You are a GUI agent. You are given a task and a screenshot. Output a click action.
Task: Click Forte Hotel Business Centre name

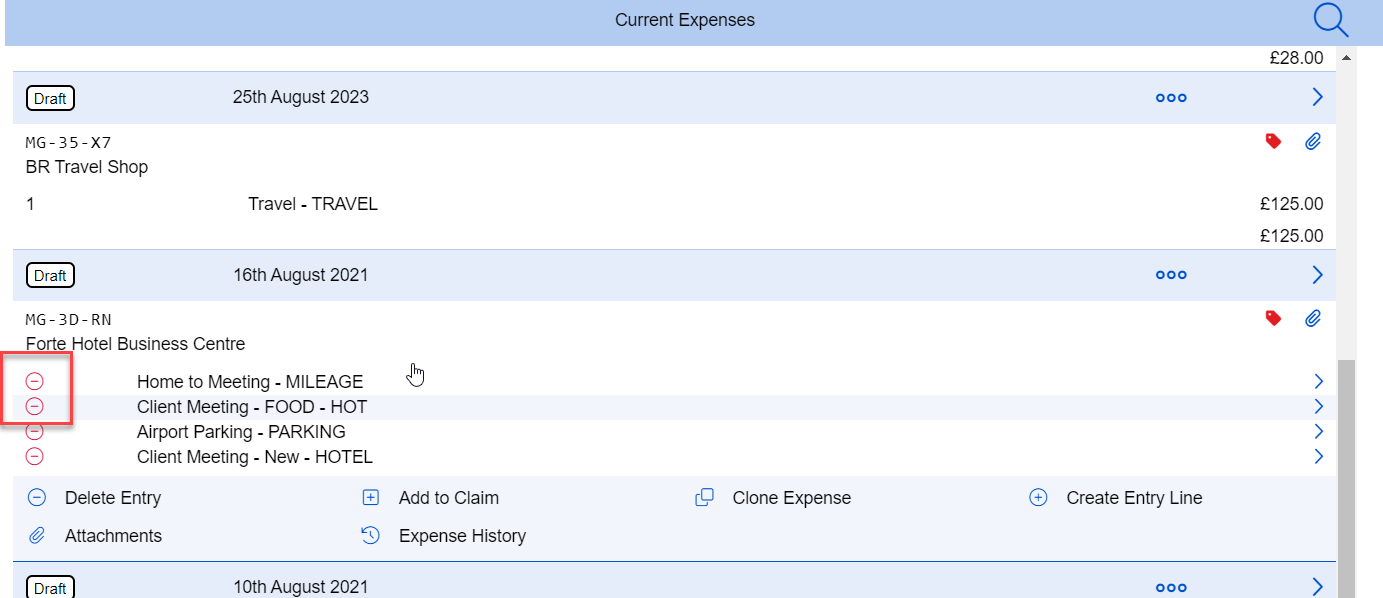click(135, 344)
